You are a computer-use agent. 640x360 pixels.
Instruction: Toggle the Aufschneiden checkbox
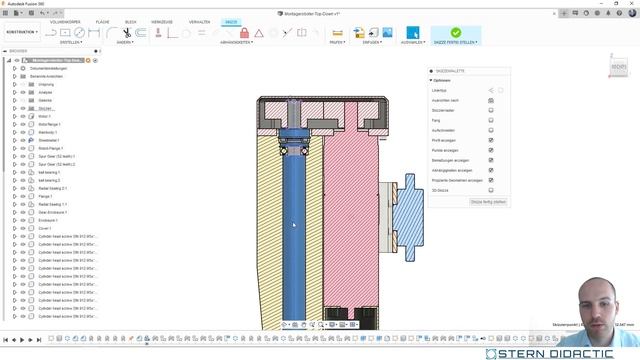(x=491, y=130)
